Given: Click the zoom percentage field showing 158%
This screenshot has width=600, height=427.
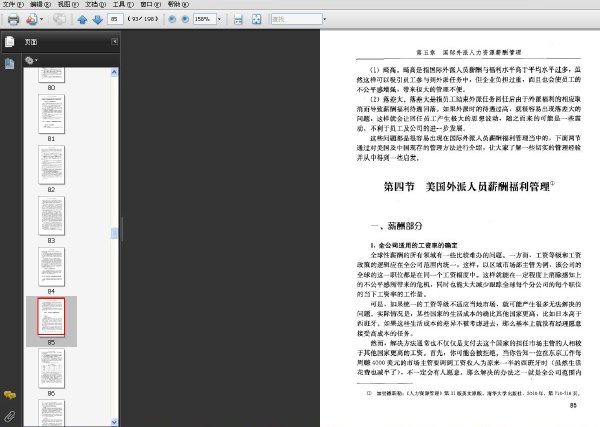Looking at the screenshot, I should [x=204, y=19].
